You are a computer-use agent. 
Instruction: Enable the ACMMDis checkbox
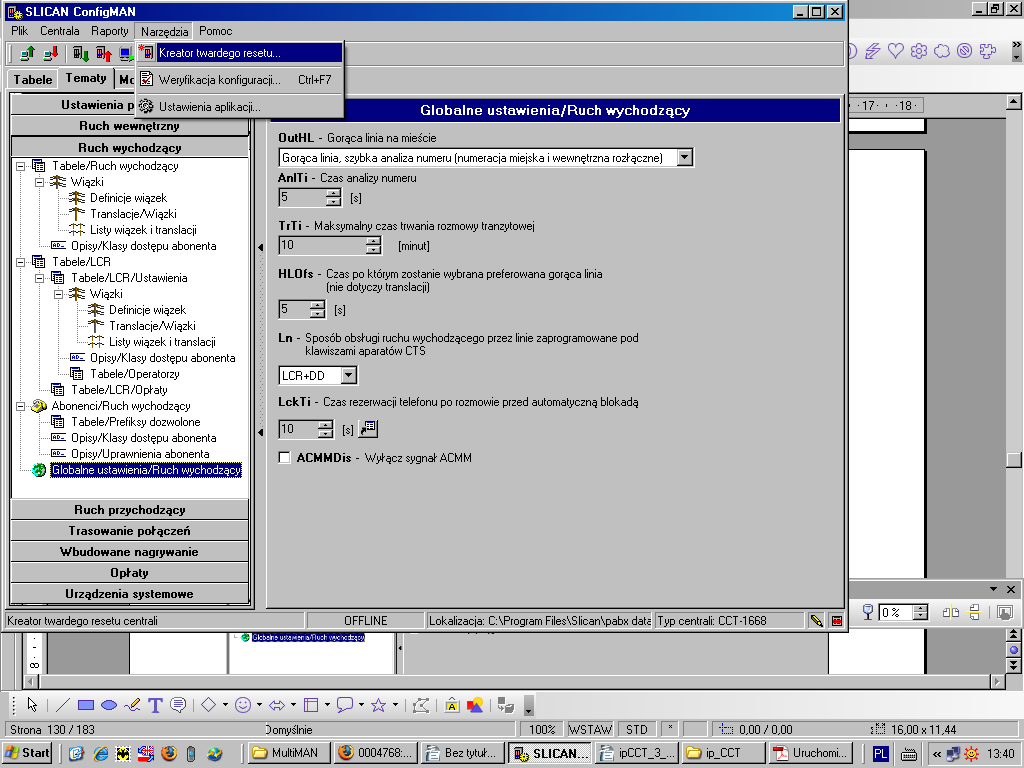285,458
